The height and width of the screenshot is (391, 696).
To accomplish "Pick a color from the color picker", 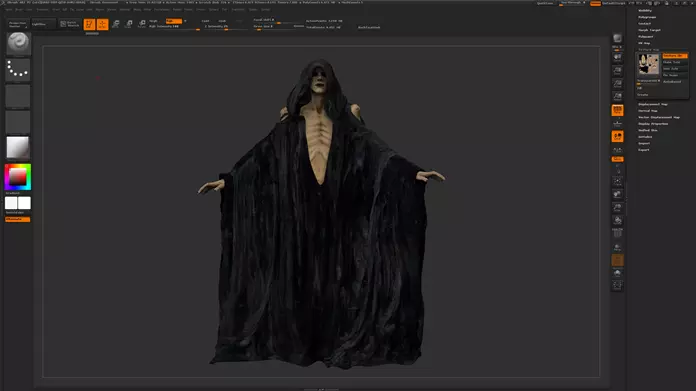I will pos(18,177).
